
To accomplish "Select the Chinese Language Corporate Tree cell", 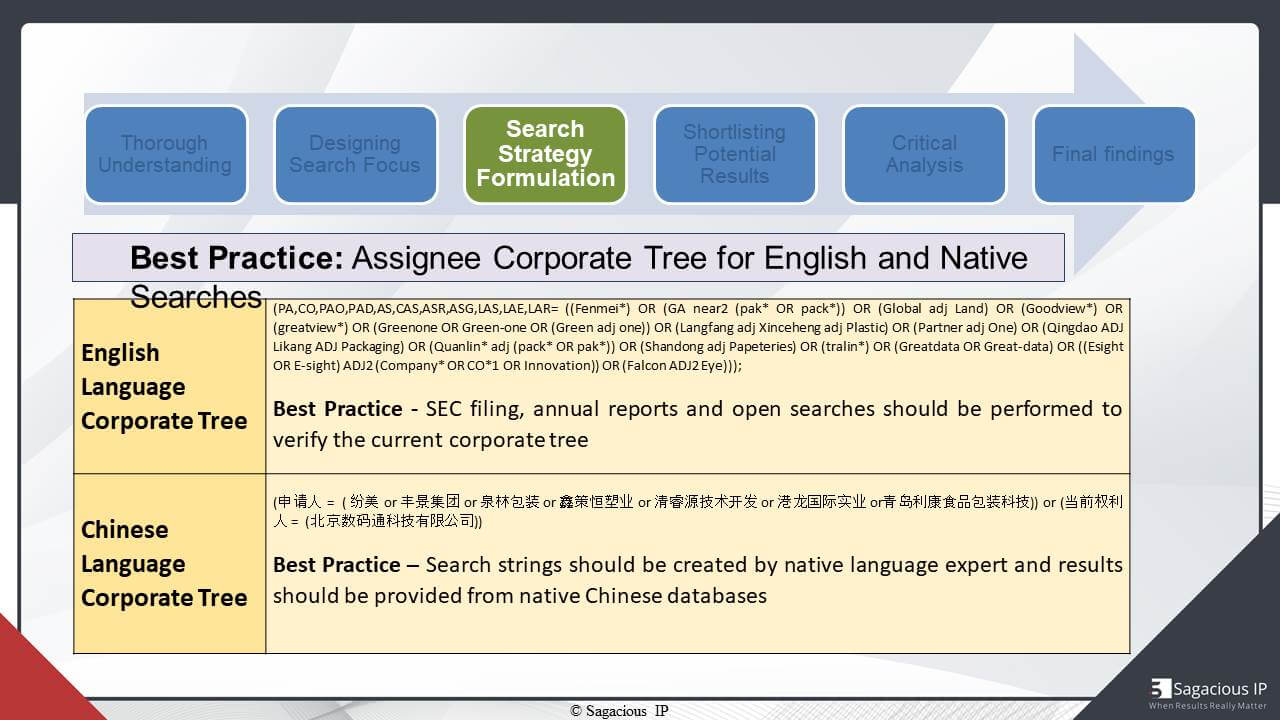I will pos(169,563).
